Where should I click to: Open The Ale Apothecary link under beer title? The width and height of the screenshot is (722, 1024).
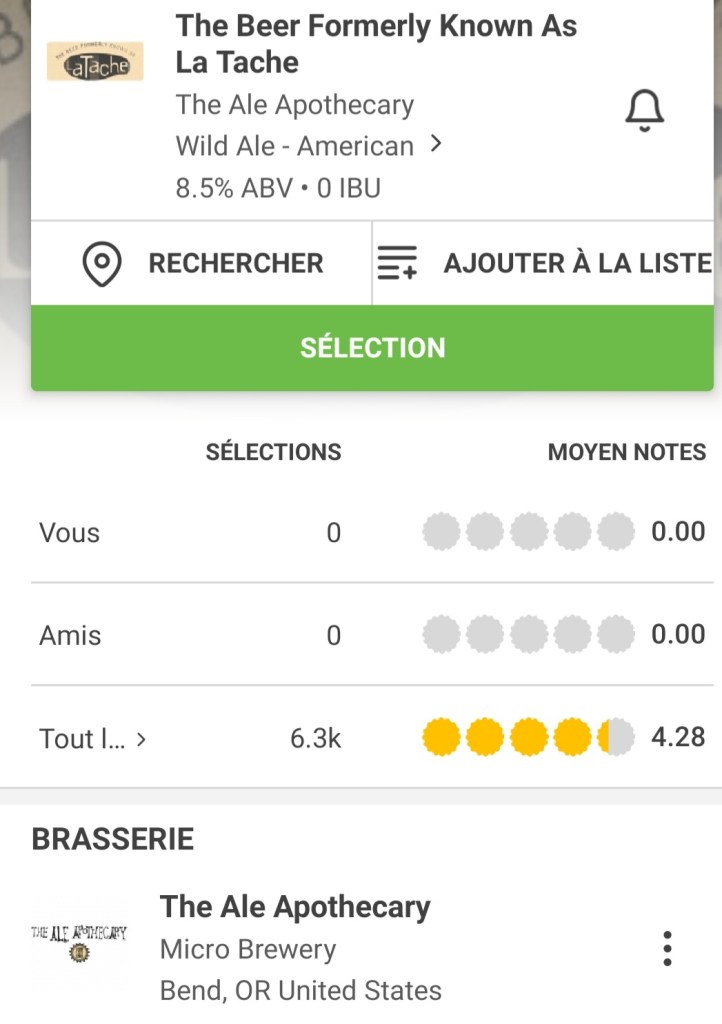(294, 105)
